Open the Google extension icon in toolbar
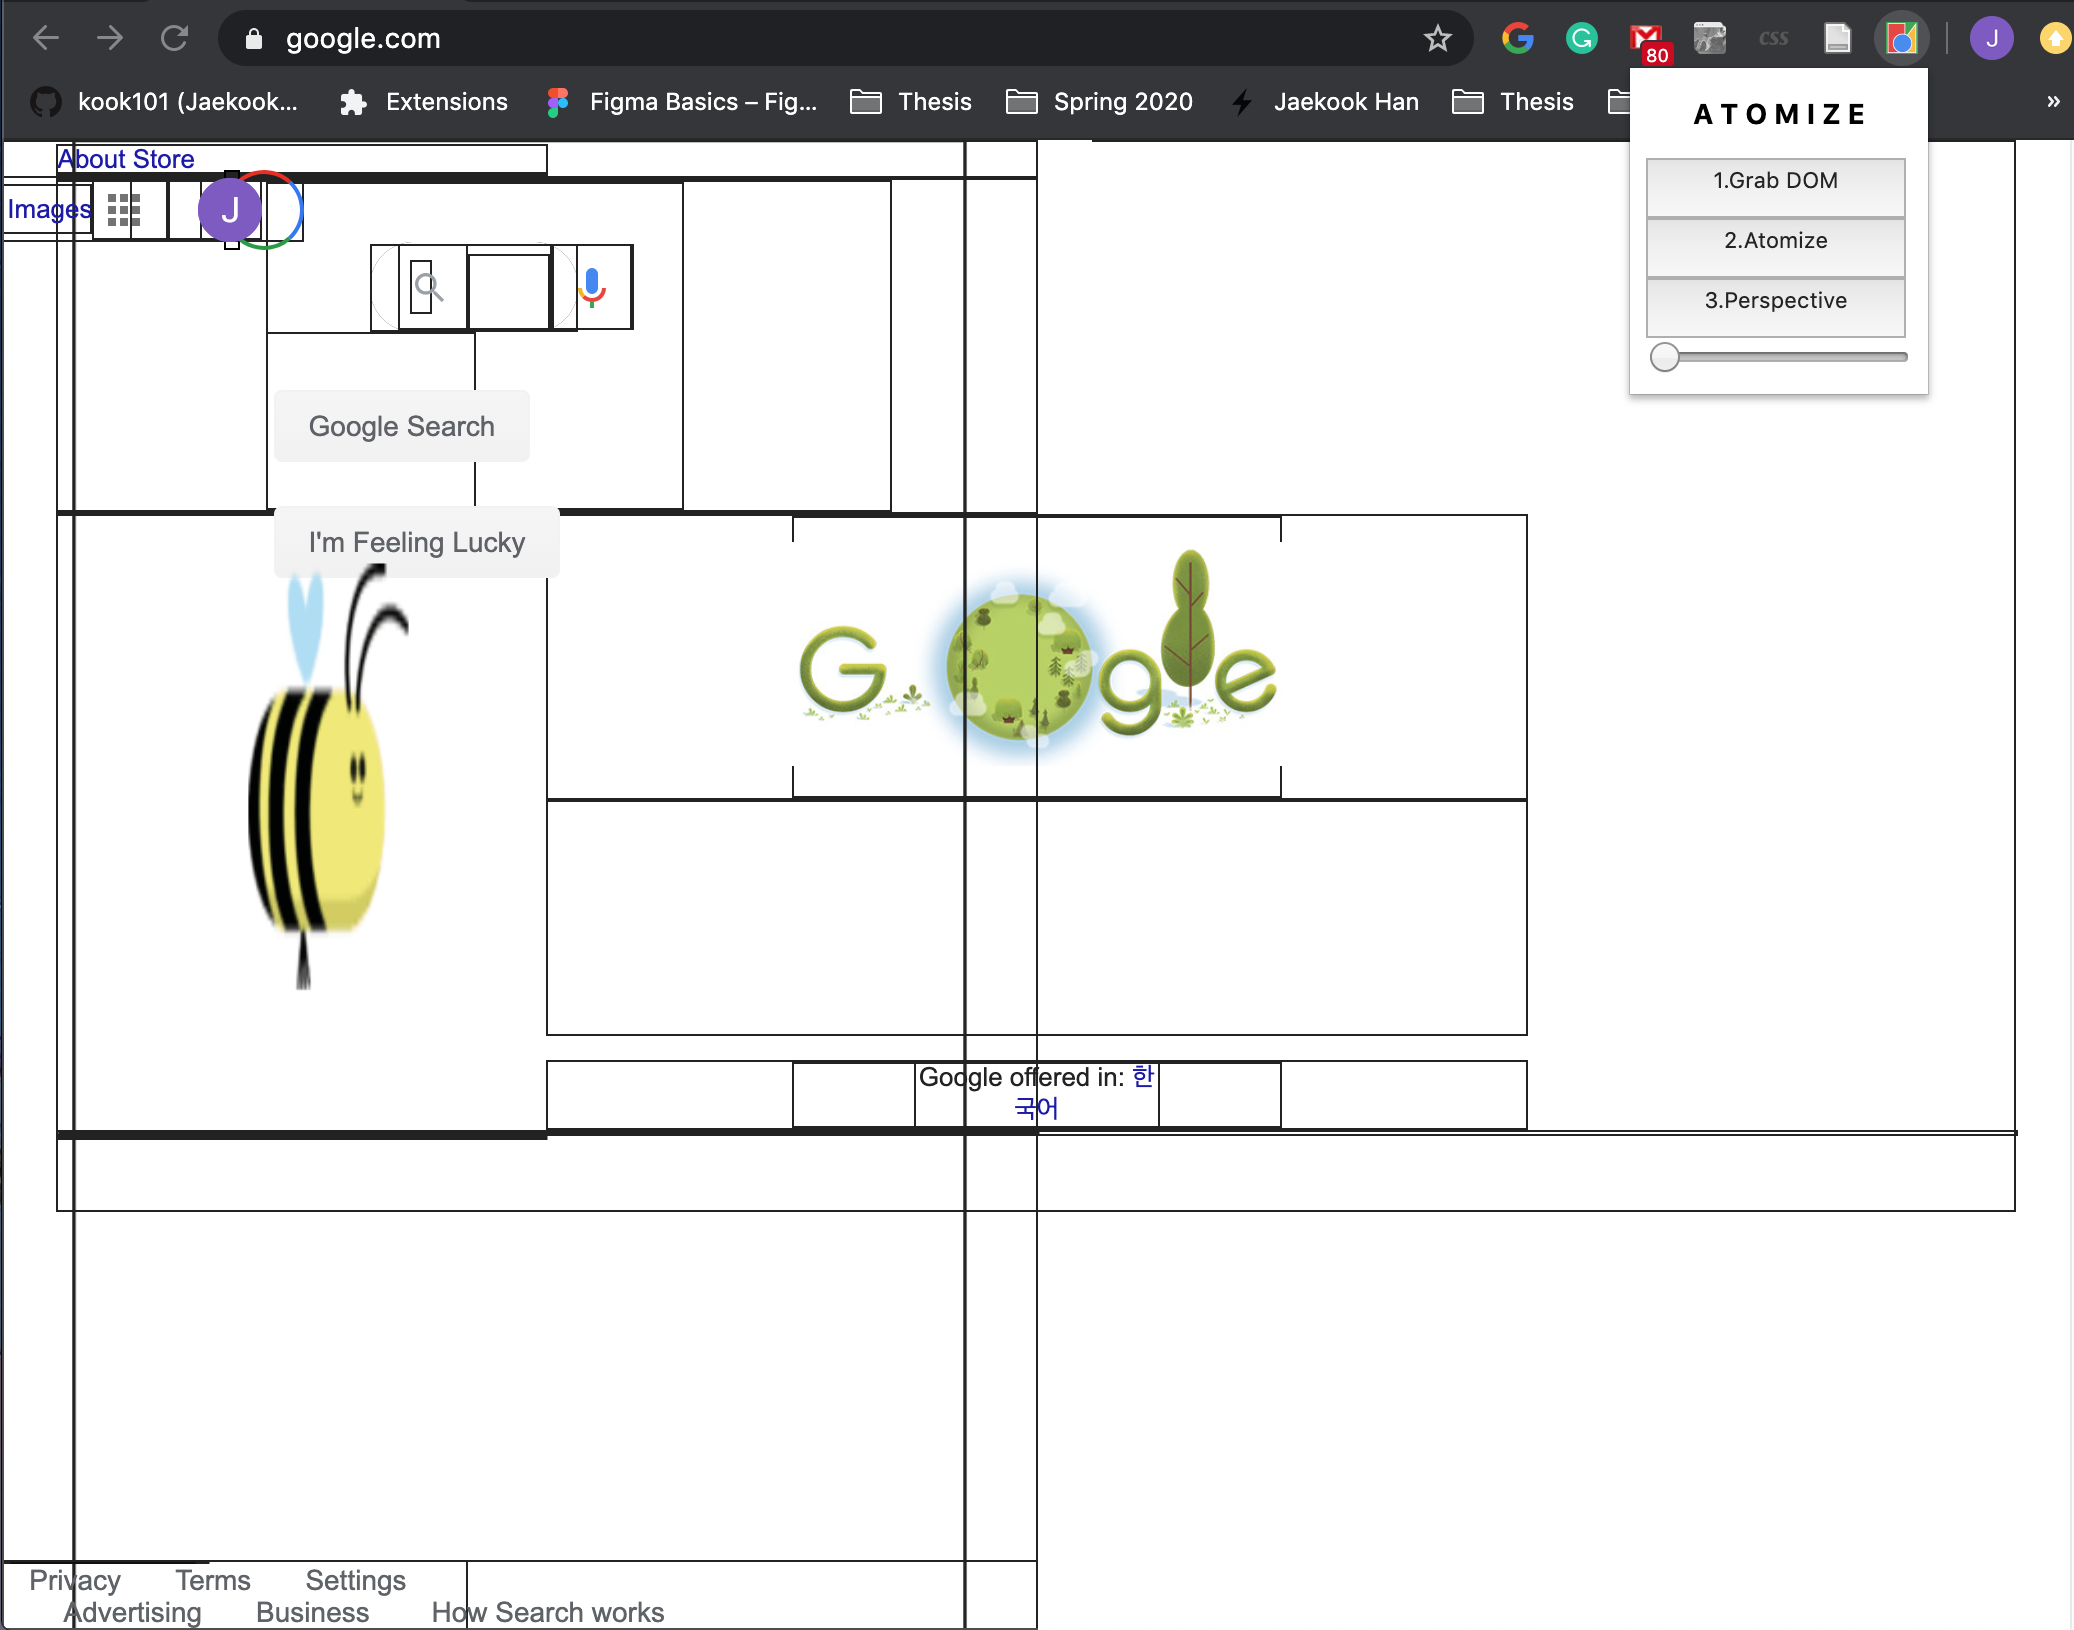This screenshot has width=2074, height=1630. click(x=1517, y=38)
